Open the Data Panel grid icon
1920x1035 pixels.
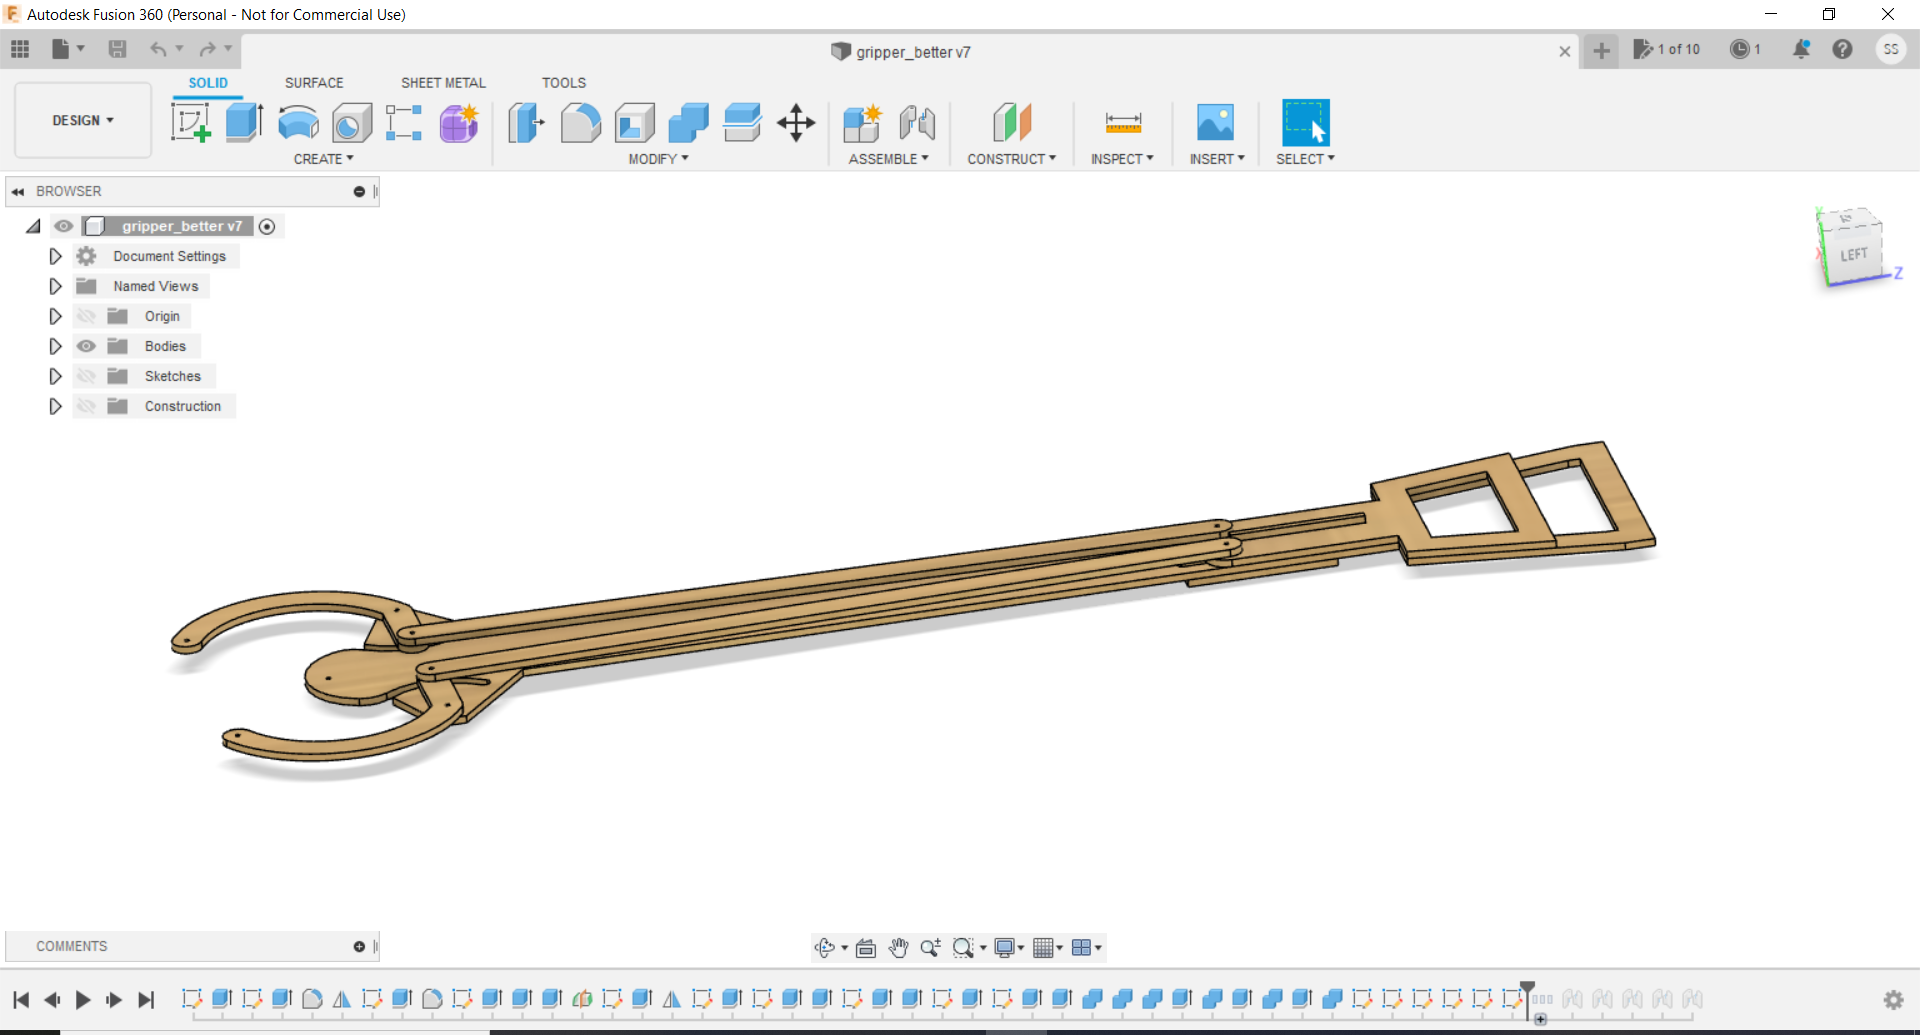pos(20,49)
